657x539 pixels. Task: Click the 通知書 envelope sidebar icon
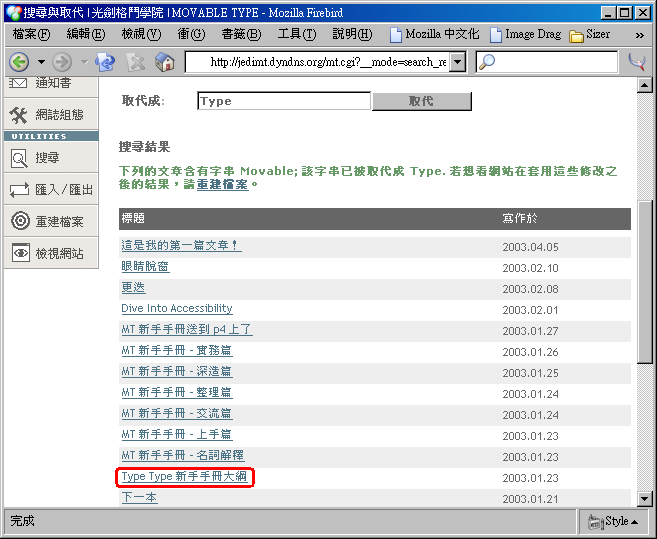pyautogui.click(x=18, y=83)
